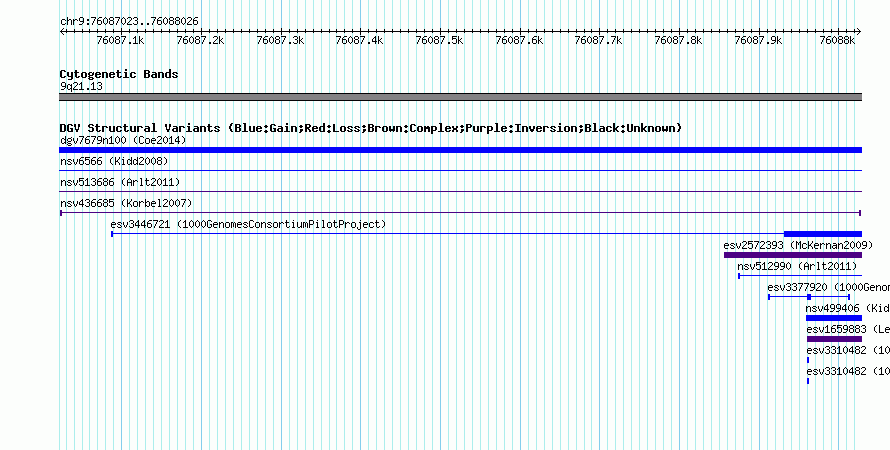Select the 76087.8k ruler tick label
The width and height of the screenshot is (890, 450).
click(679, 41)
